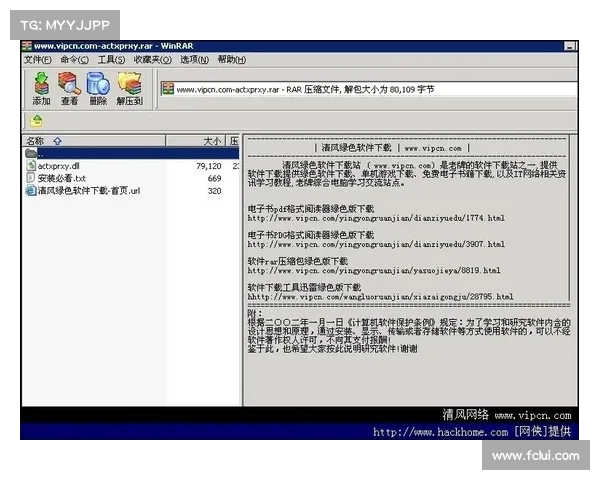Minimize the WinRAR window
The image size is (600, 480).
pos(570,46)
